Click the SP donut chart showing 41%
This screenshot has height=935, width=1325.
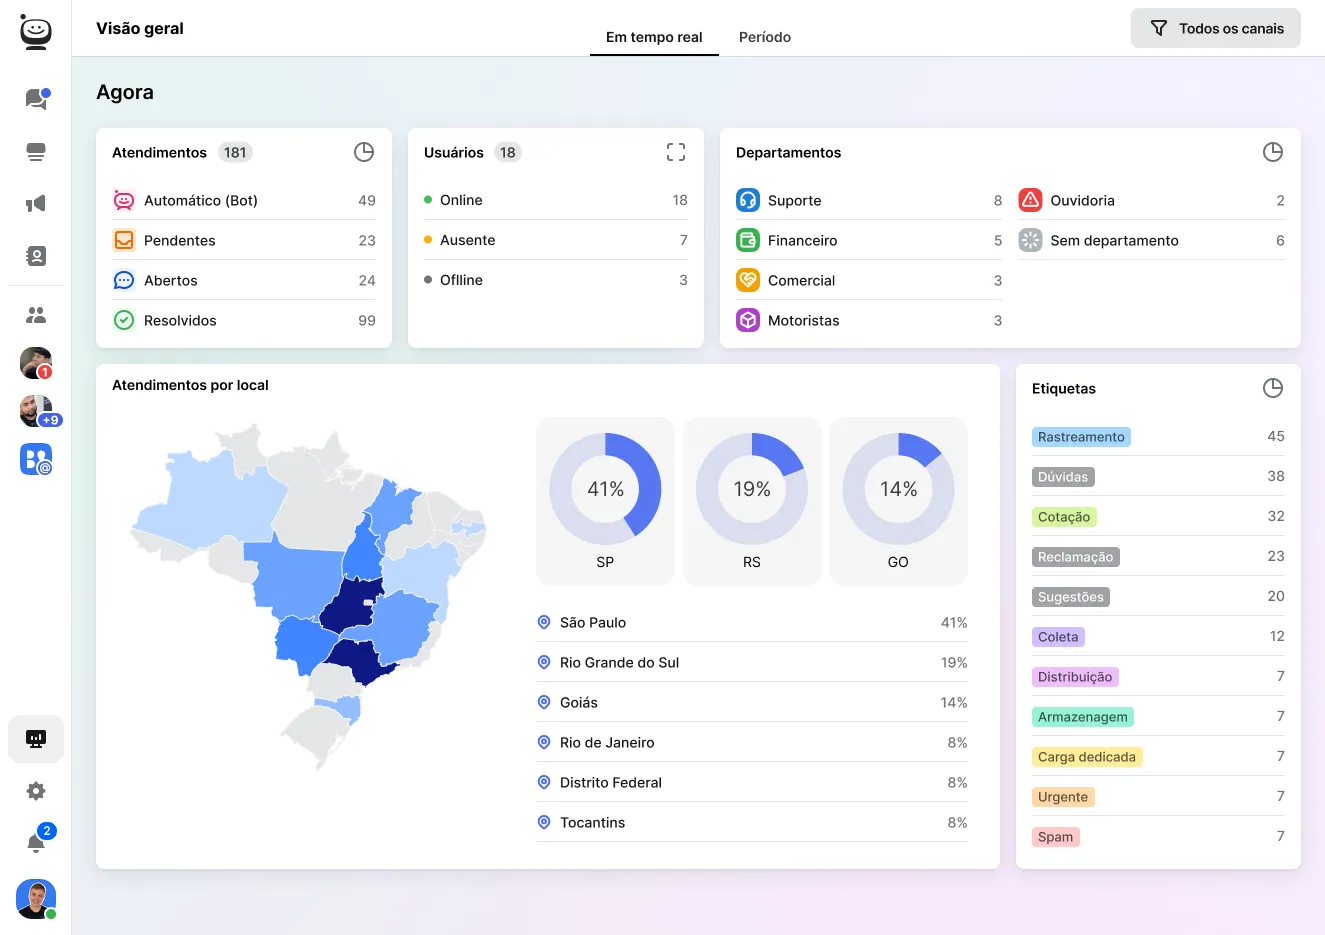pyautogui.click(x=605, y=489)
